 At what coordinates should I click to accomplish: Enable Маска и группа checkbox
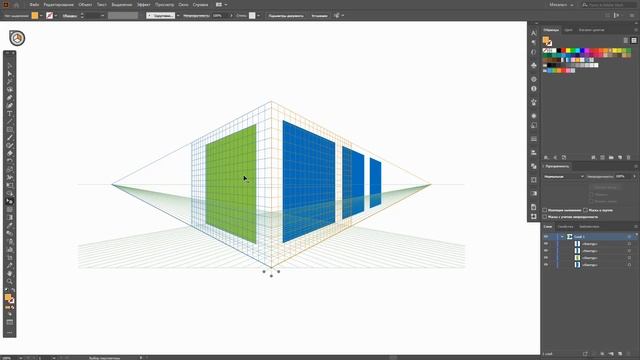(585, 210)
